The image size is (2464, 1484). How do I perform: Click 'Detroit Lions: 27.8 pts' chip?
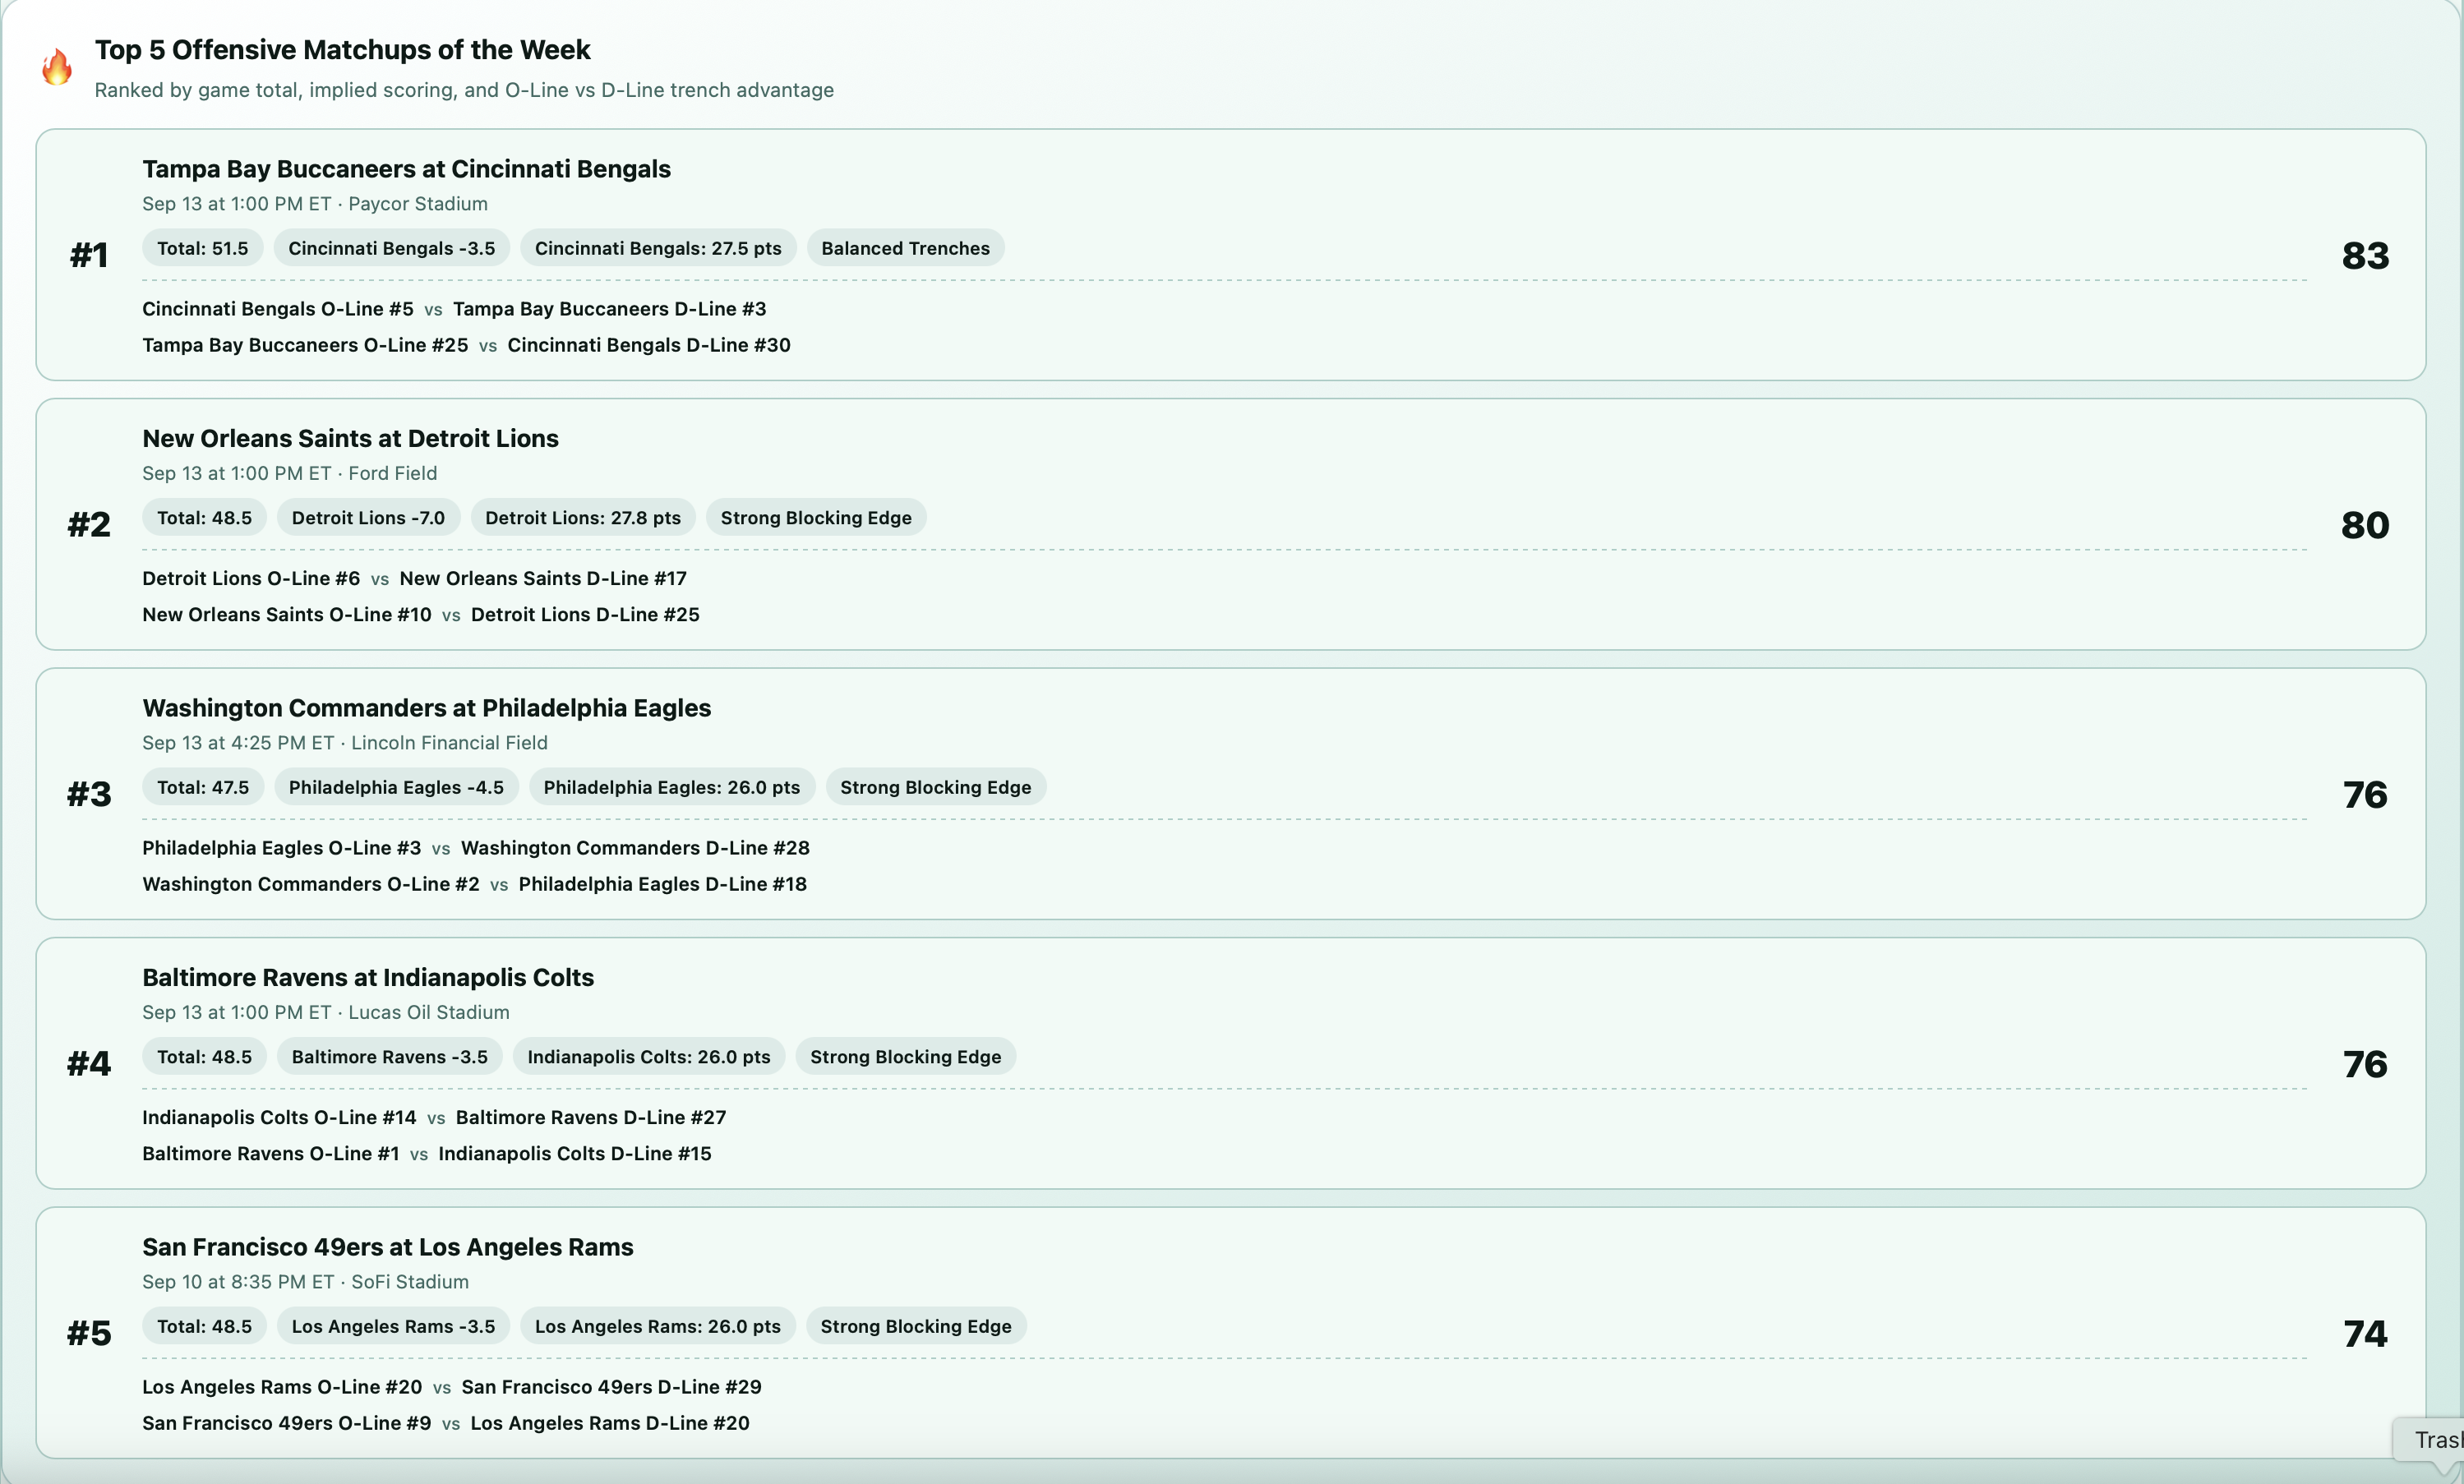pyautogui.click(x=583, y=518)
